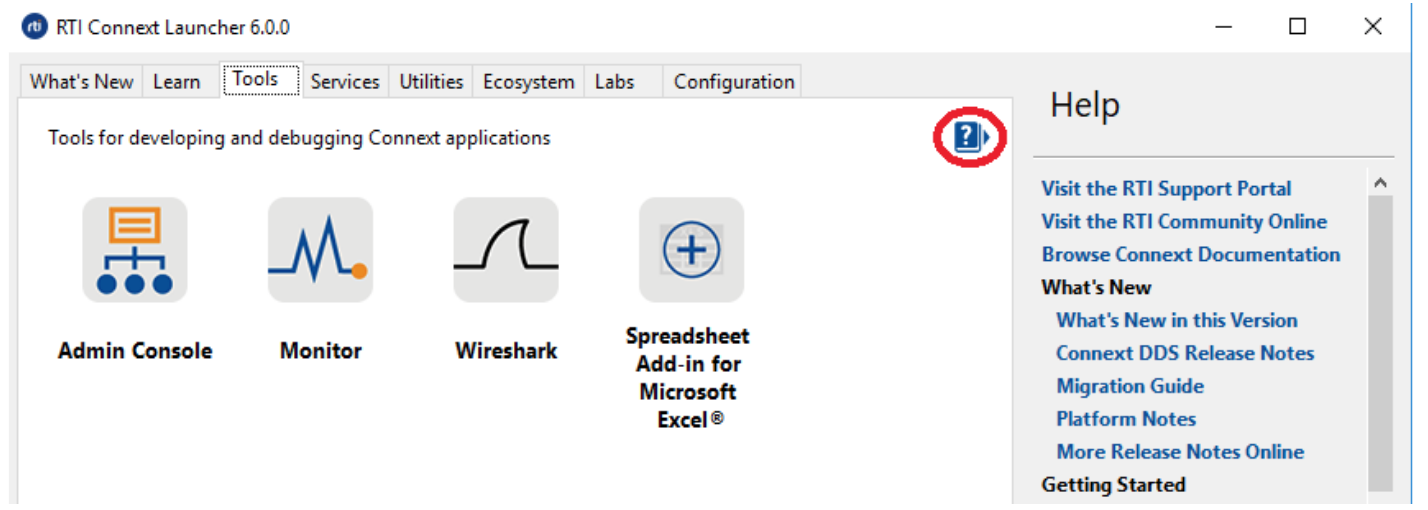The height and width of the screenshot is (510, 1428).
Task: Open Connext DDS Release Notes
Action: pos(1185,354)
